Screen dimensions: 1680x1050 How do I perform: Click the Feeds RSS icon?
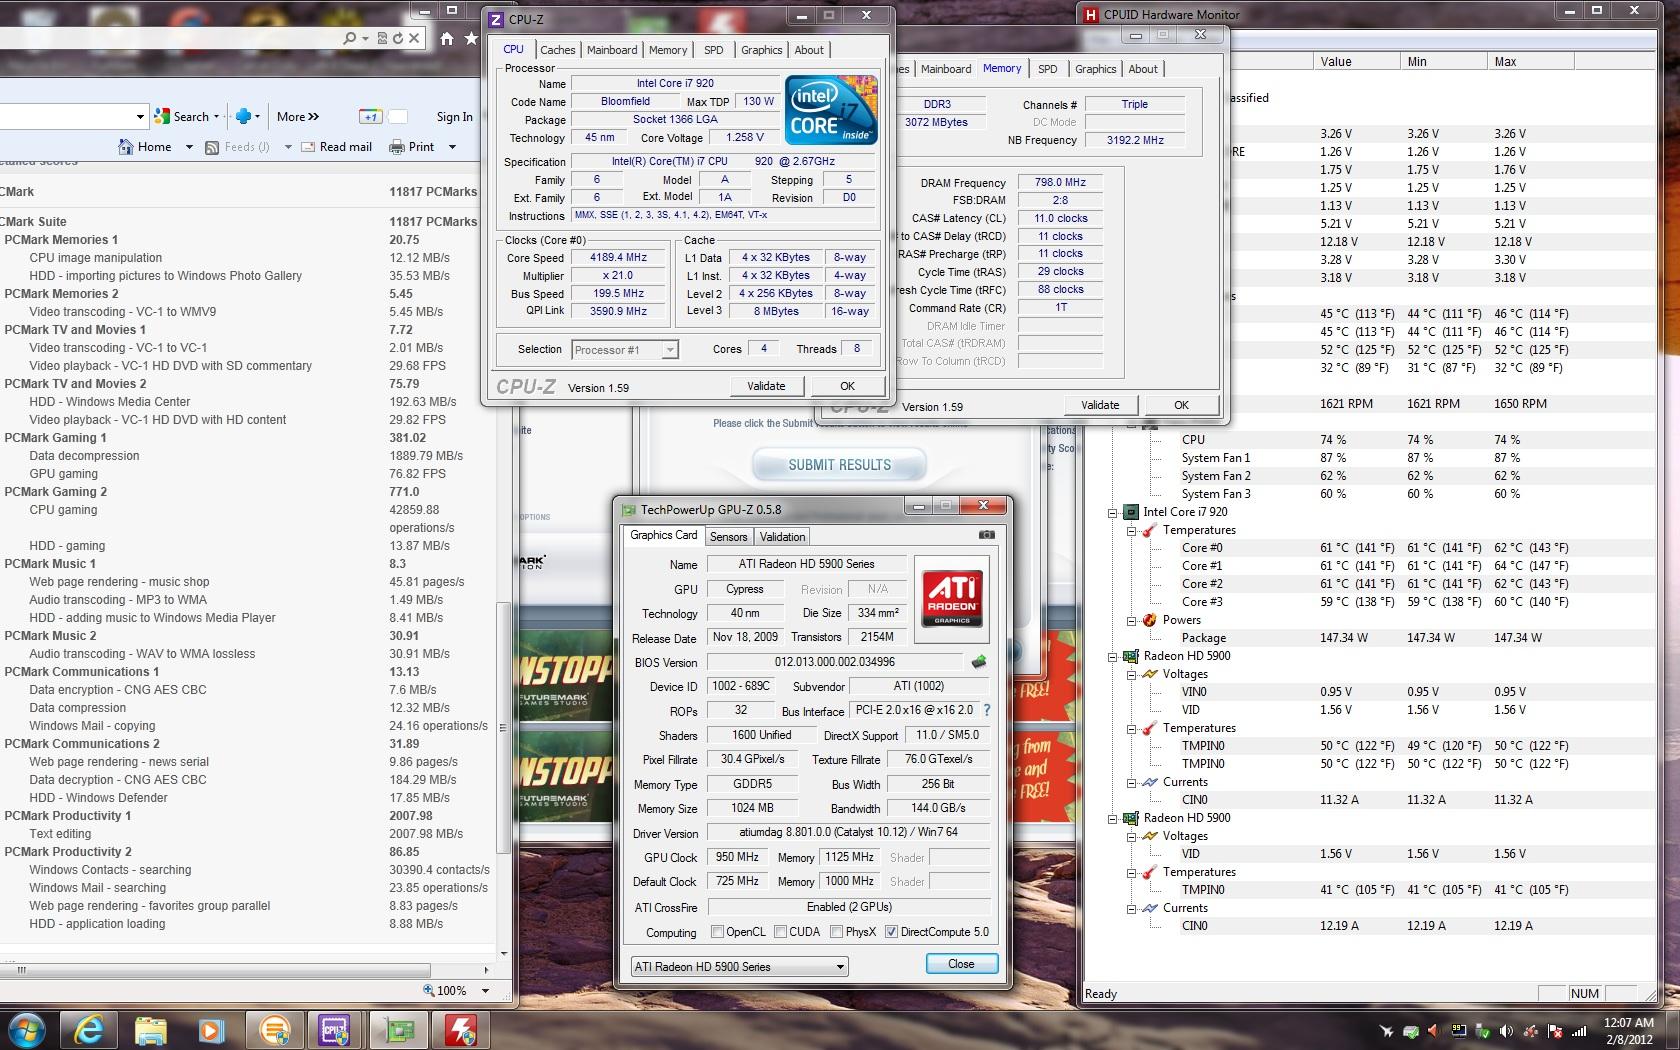(x=212, y=147)
